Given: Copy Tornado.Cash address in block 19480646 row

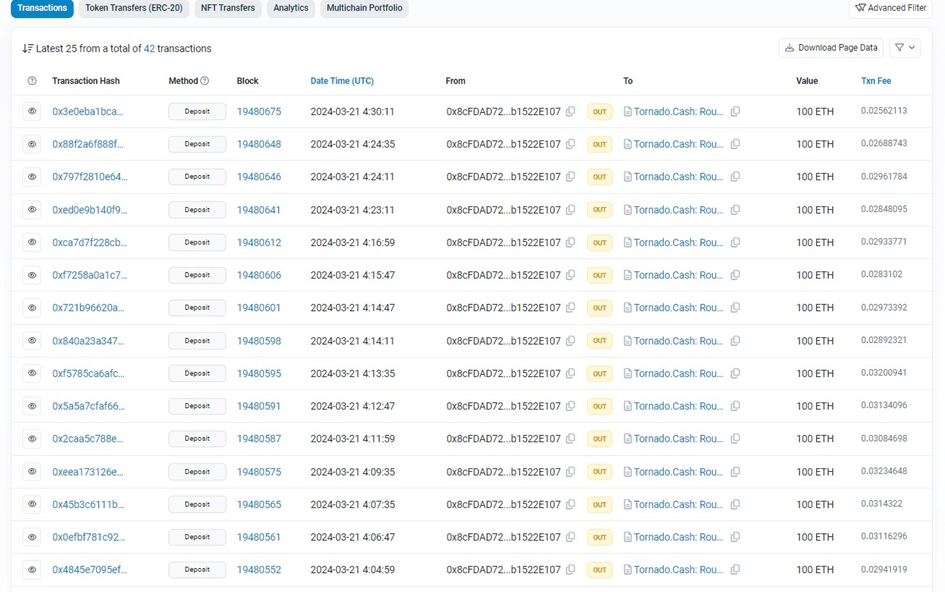Looking at the screenshot, I should click(x=735, y=177).
